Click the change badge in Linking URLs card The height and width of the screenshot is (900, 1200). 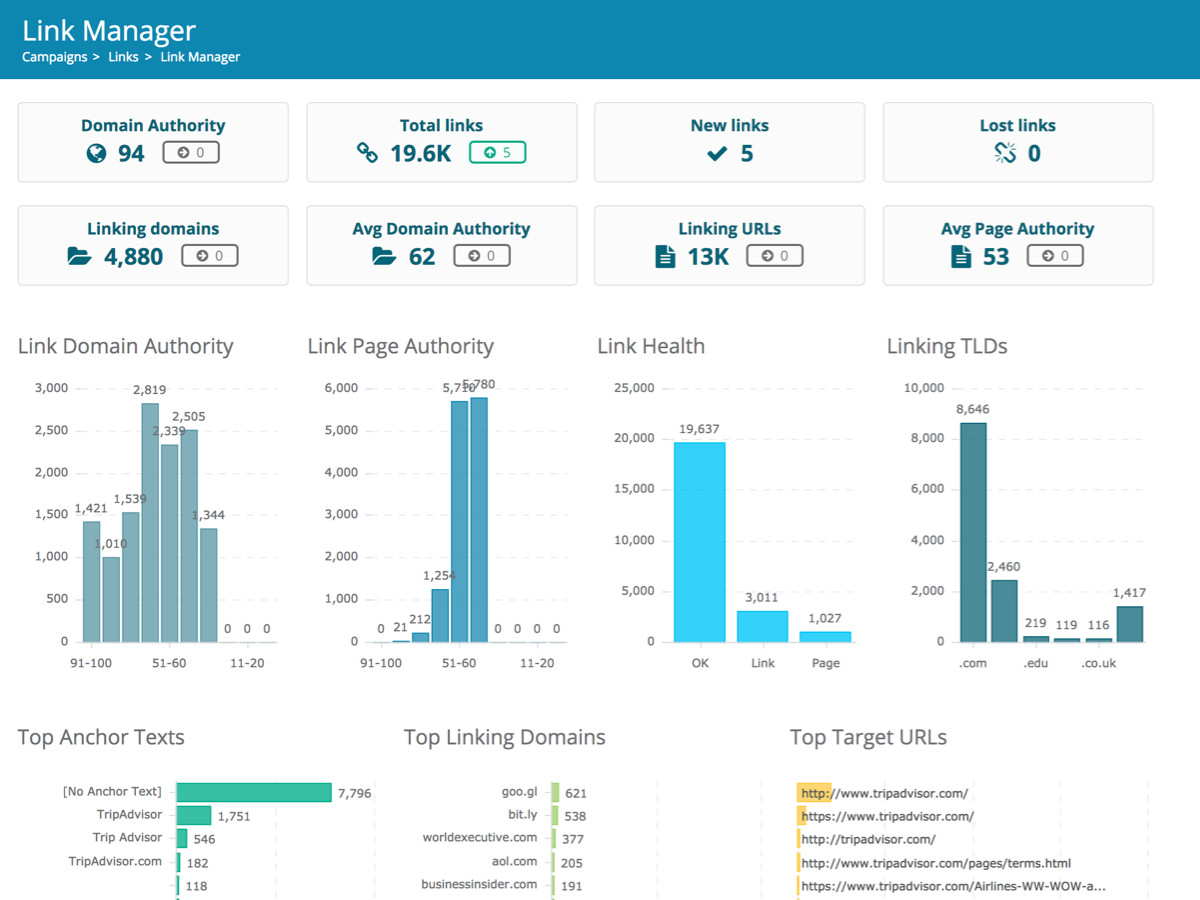tap(774, 256)
